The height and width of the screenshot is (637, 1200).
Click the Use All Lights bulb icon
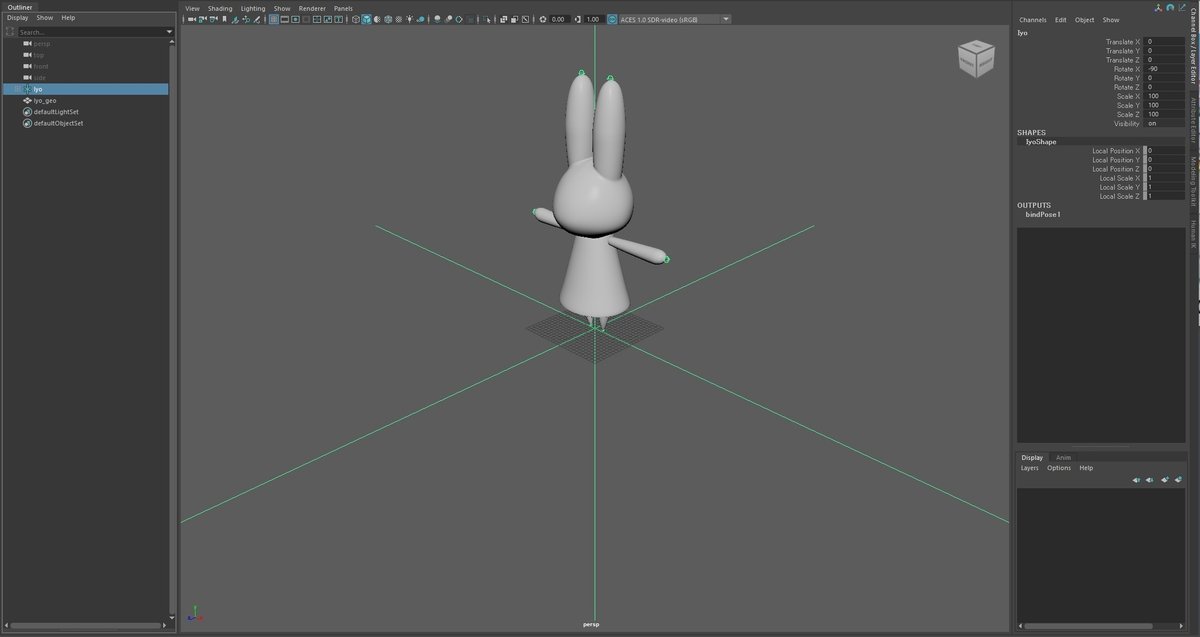(x=410, y=19)
